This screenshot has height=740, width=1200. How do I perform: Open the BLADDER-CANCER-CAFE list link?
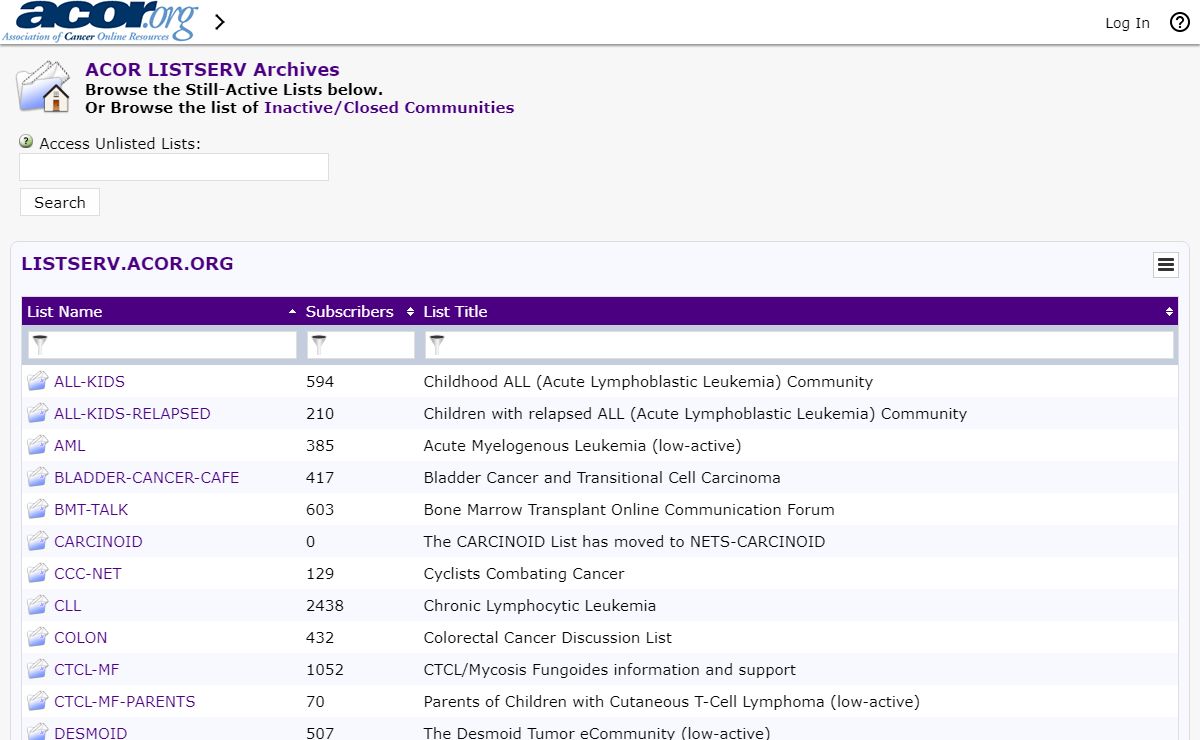coord(146,478)
